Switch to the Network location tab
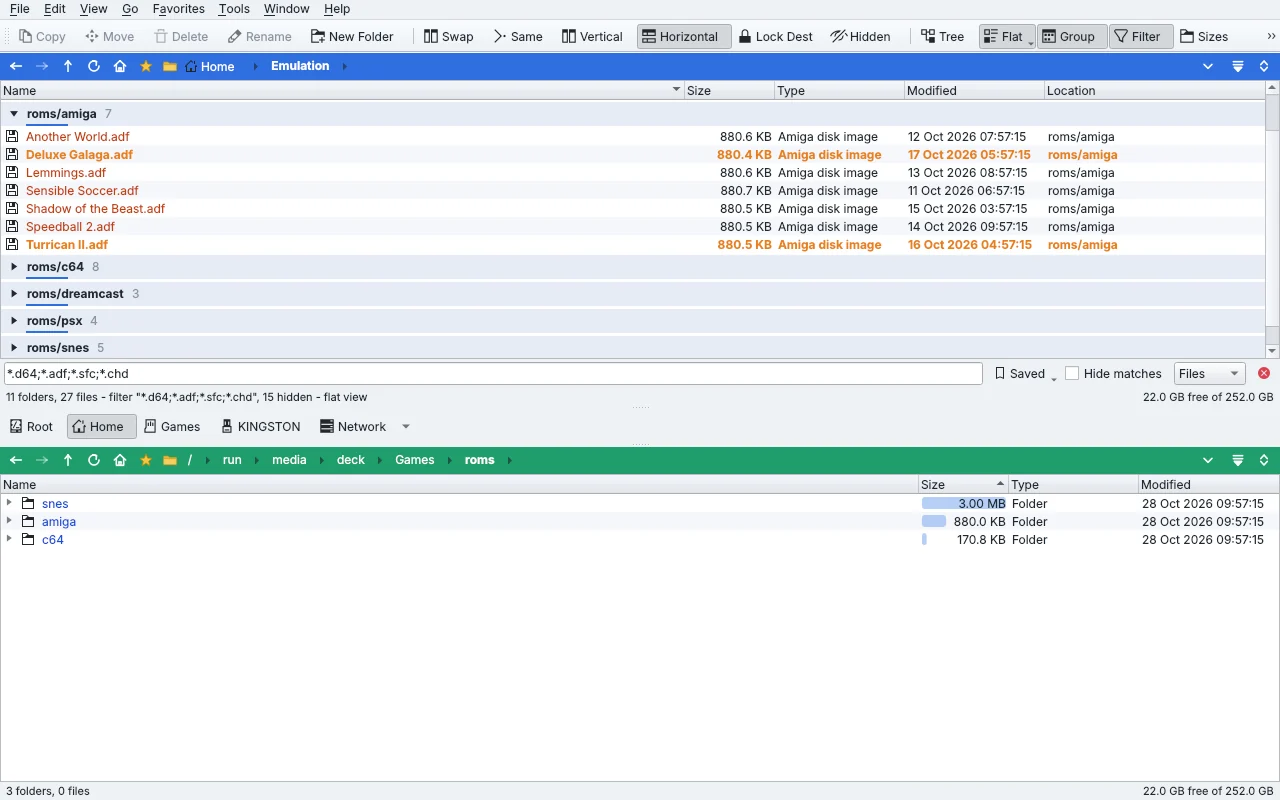Viewport: 1280px width, 800px height. 353,426
